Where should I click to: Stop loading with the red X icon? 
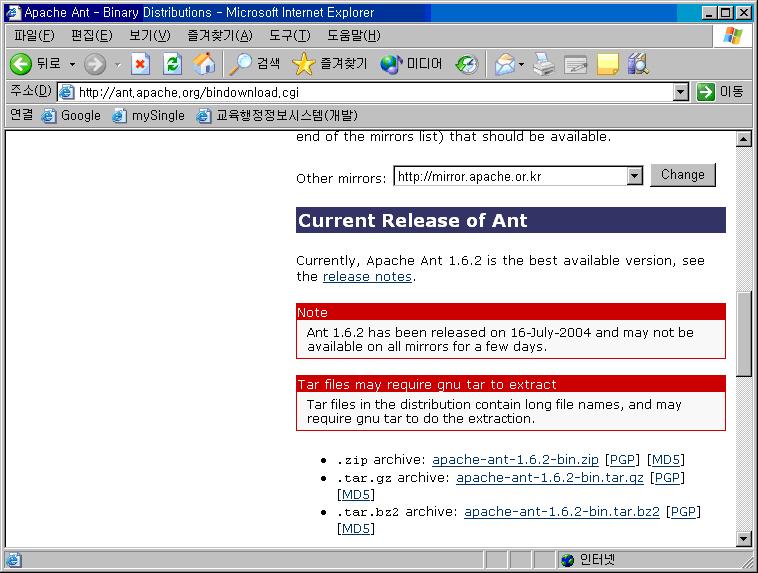(x=140, y=64)
